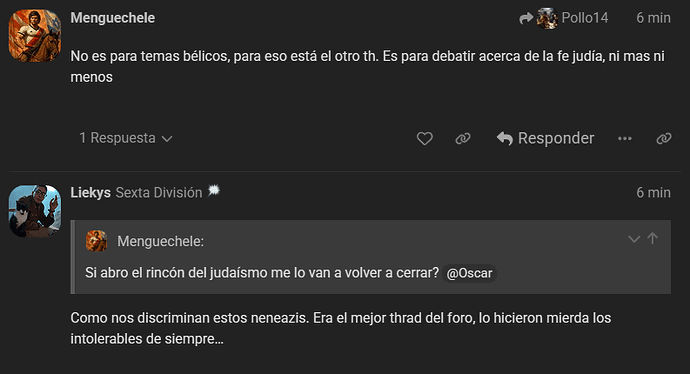This screenshot has height=374, width=690.
Task: Copy post link via first chain icon
Action: [462, 139]
